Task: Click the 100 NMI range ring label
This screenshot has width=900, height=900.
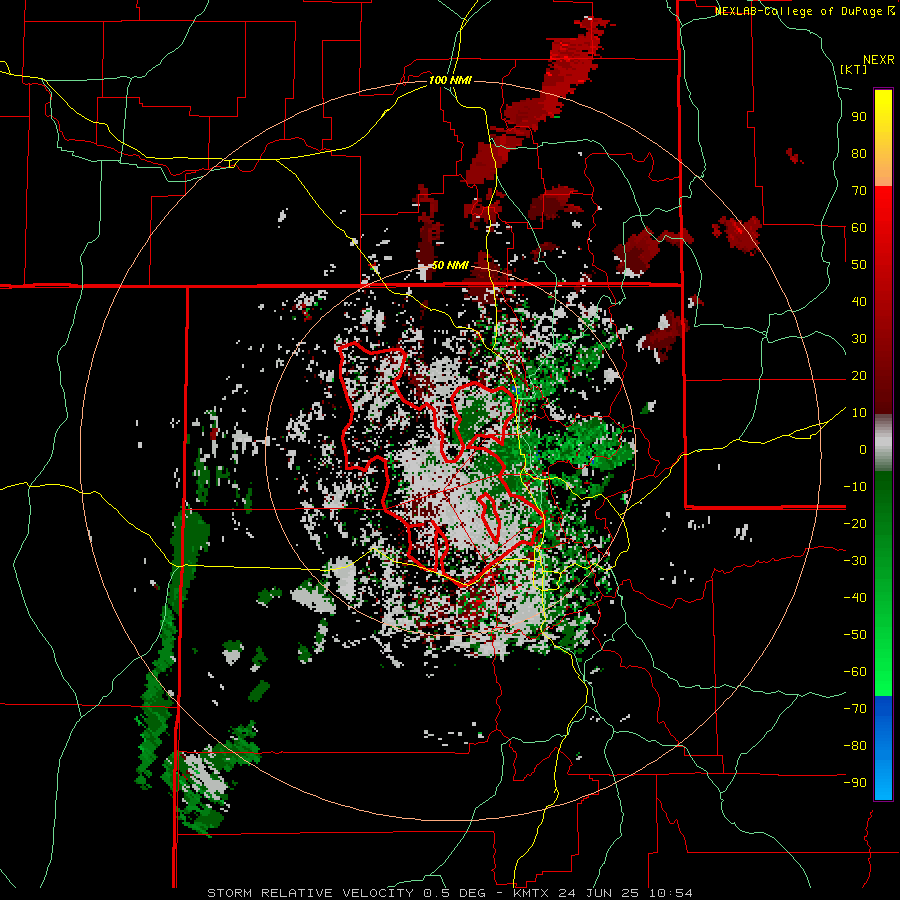Action: [450, 80]
